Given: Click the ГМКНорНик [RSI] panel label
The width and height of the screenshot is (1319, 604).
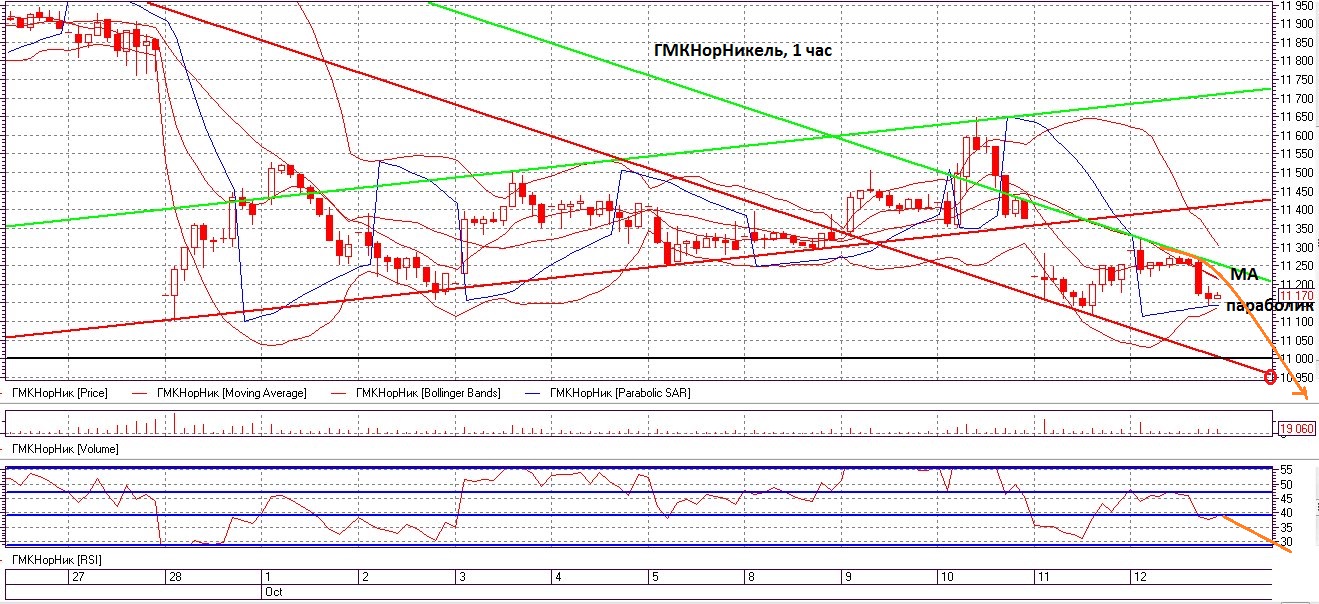Looking at the screenshot, I should (56, 562).
